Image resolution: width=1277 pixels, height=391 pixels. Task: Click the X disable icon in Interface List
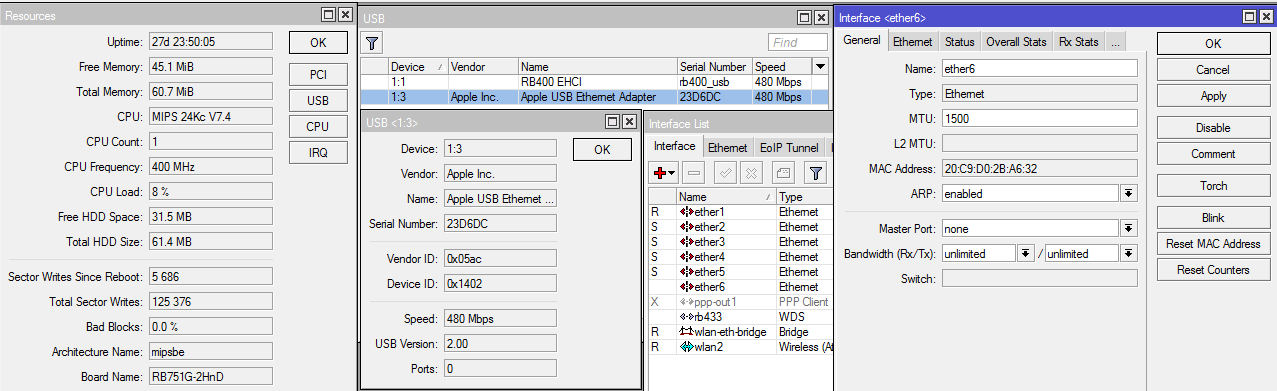[x=751, y=173]
